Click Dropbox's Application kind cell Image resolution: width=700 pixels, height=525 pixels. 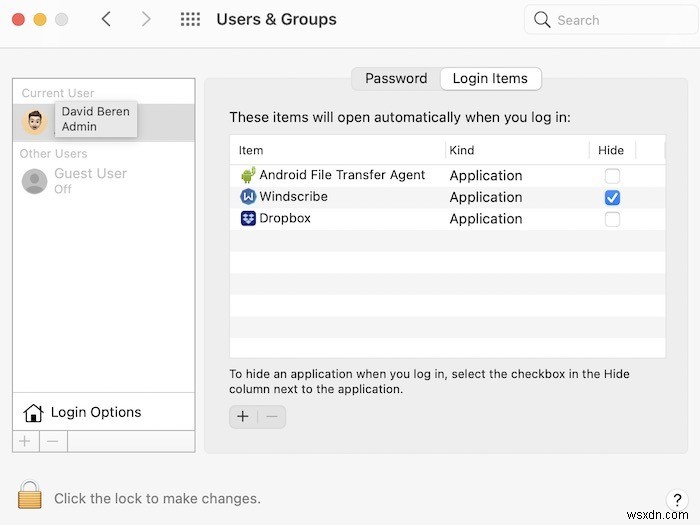click(486, 219)
